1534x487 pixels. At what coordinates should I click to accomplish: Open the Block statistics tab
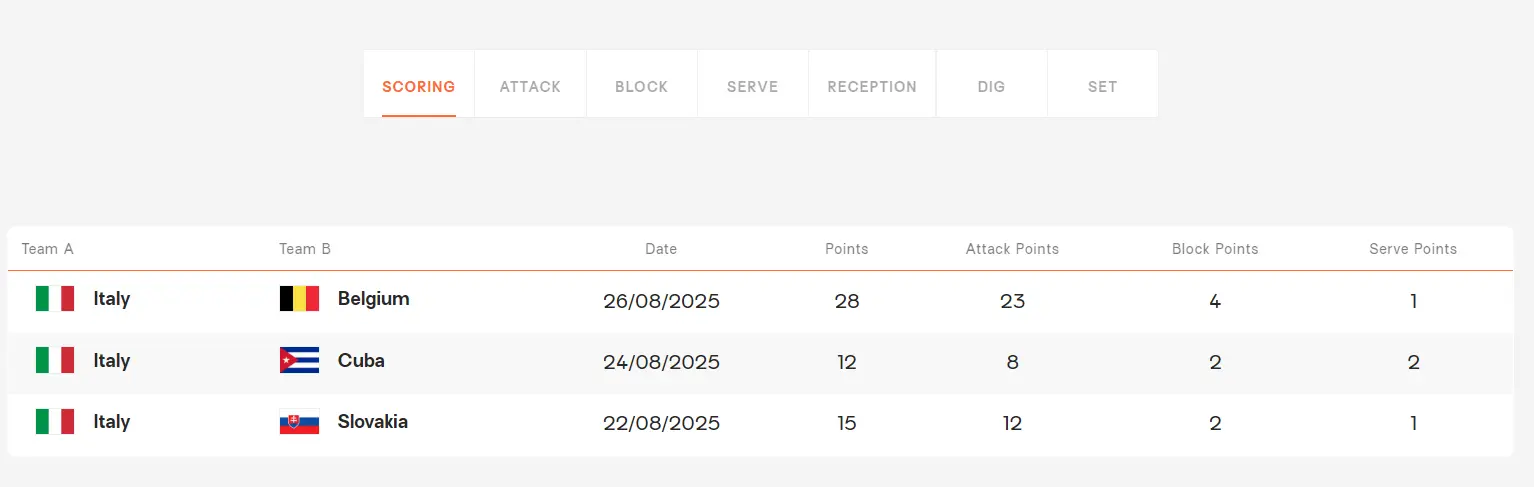point(641,87)
